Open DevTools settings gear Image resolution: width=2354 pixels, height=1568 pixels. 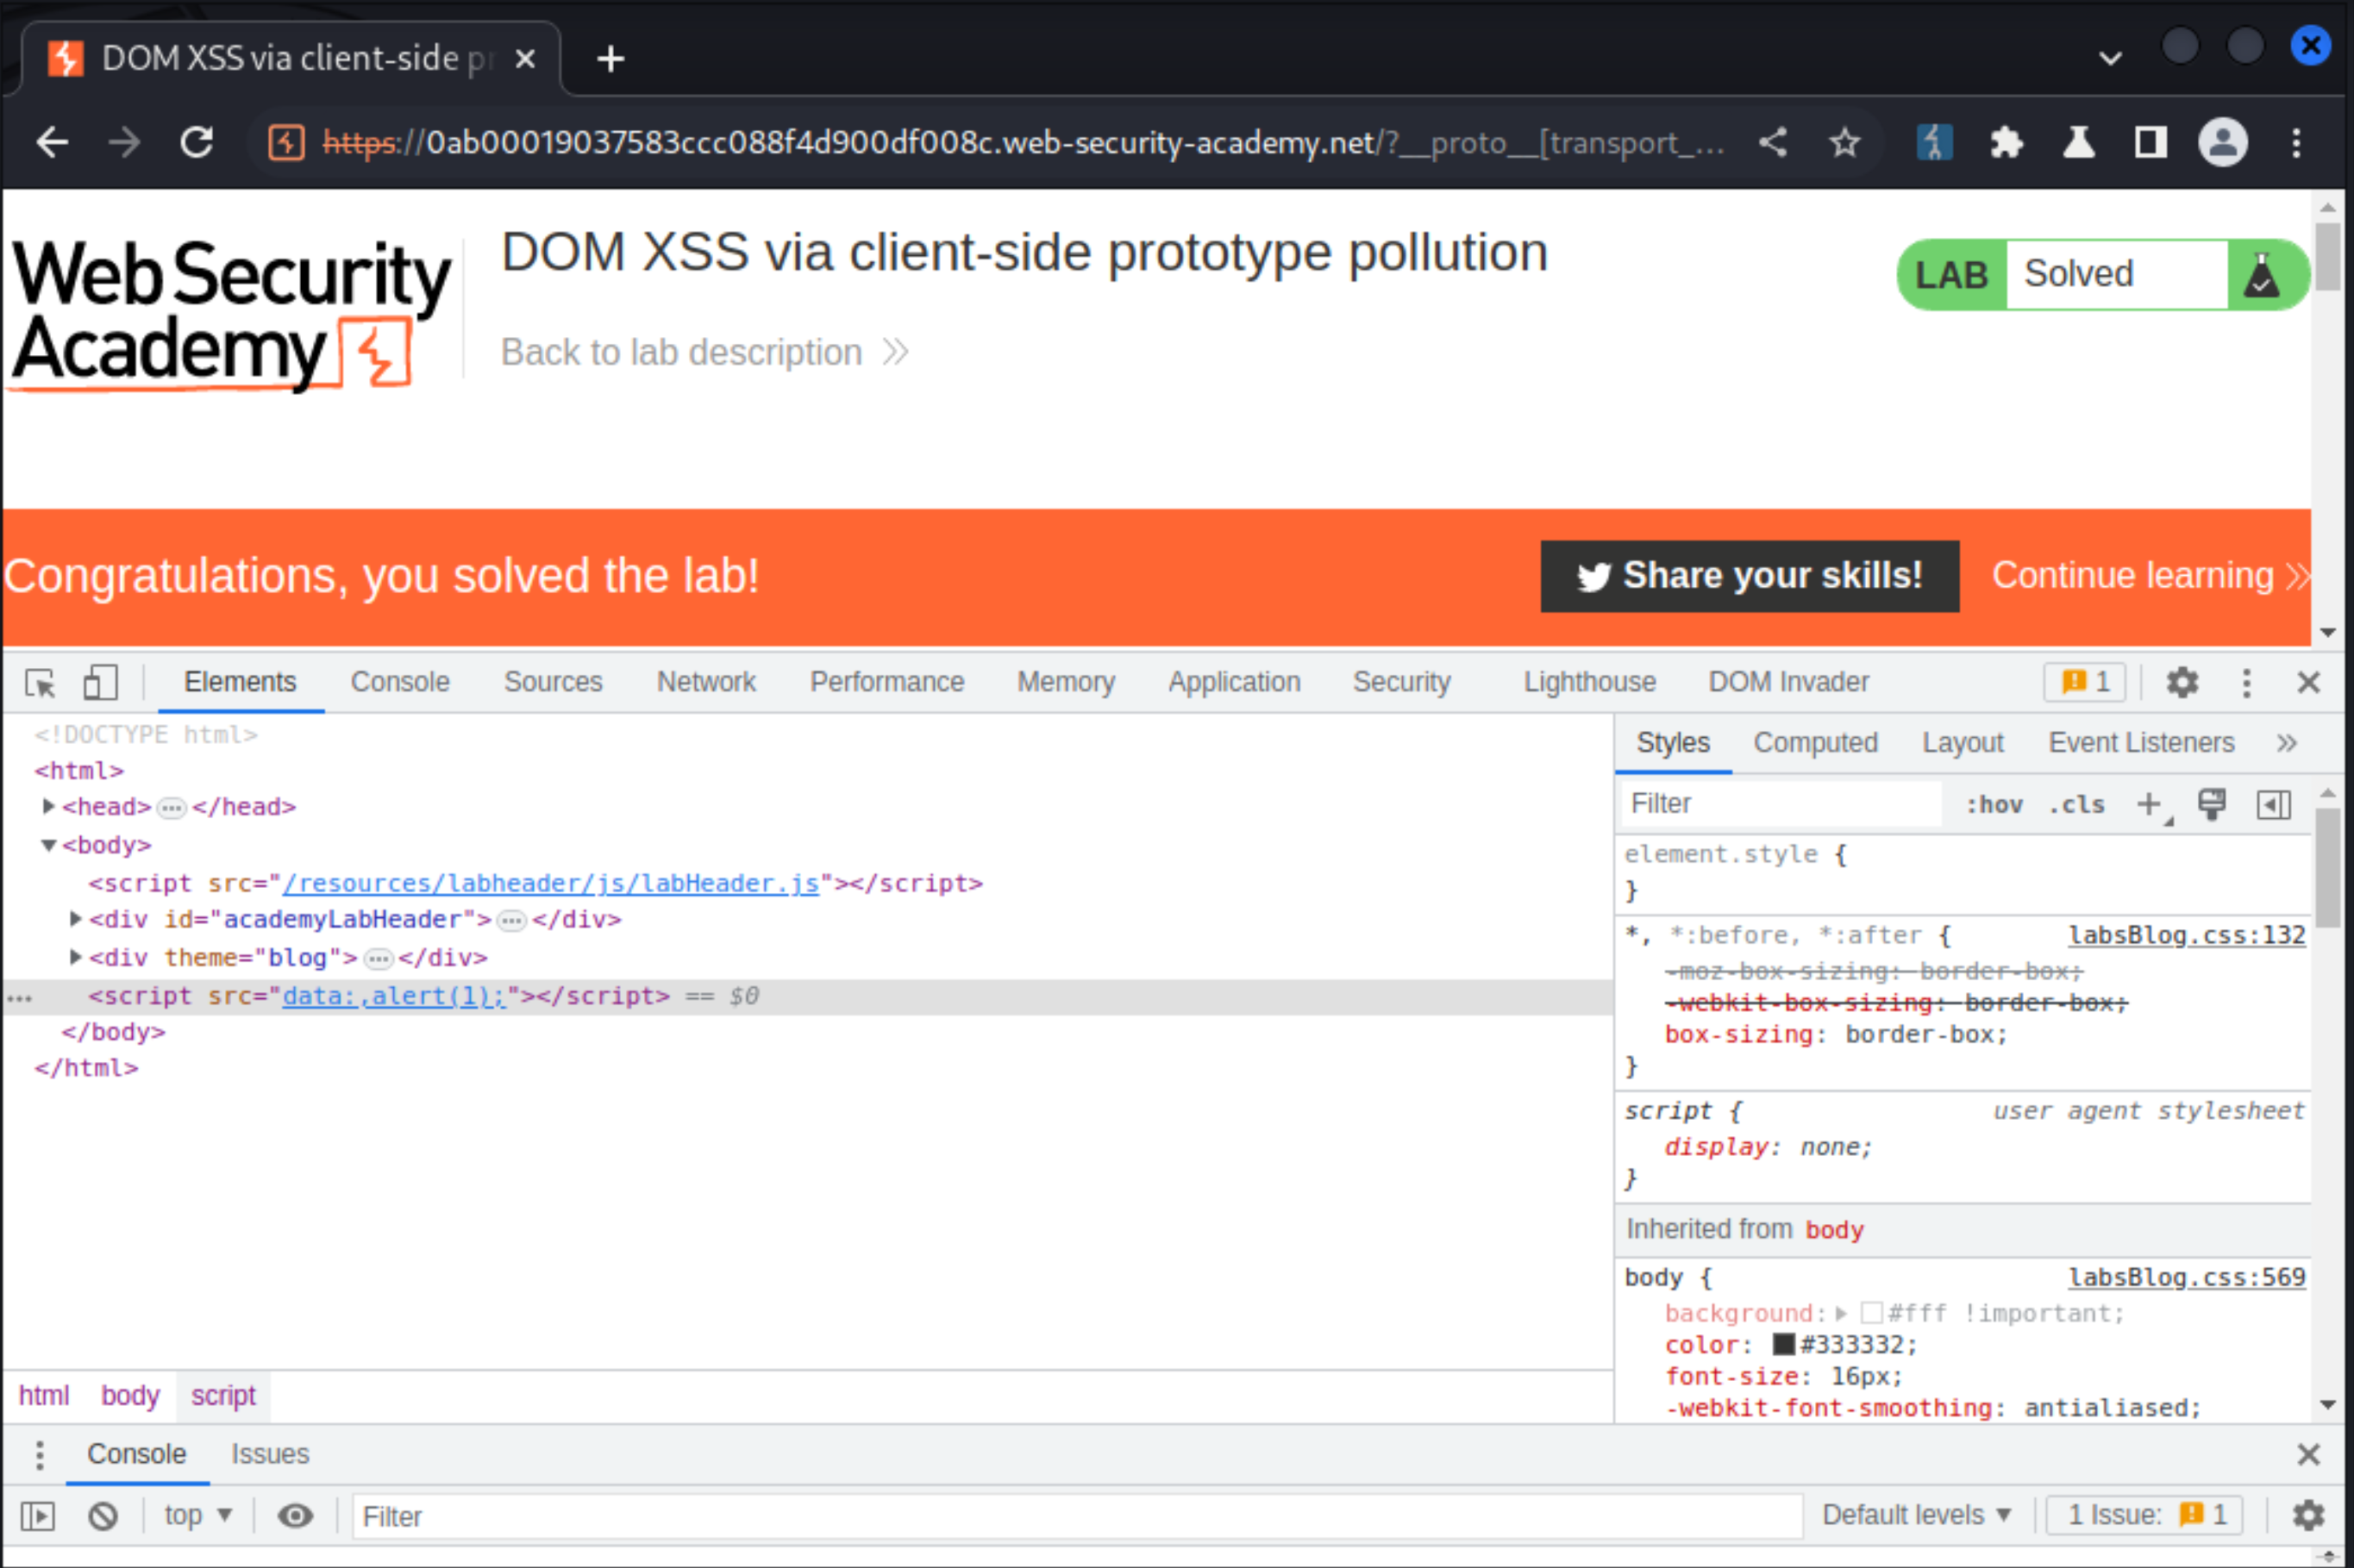[x=2182, y=683]
